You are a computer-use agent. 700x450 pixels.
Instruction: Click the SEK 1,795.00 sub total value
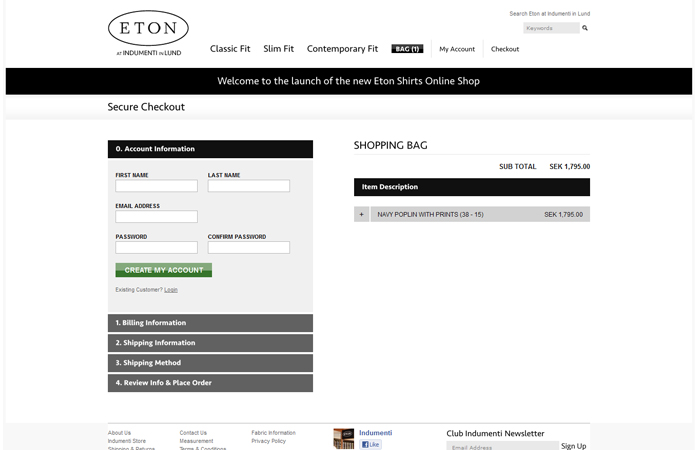pyautogui.click(x=570, y=167)
